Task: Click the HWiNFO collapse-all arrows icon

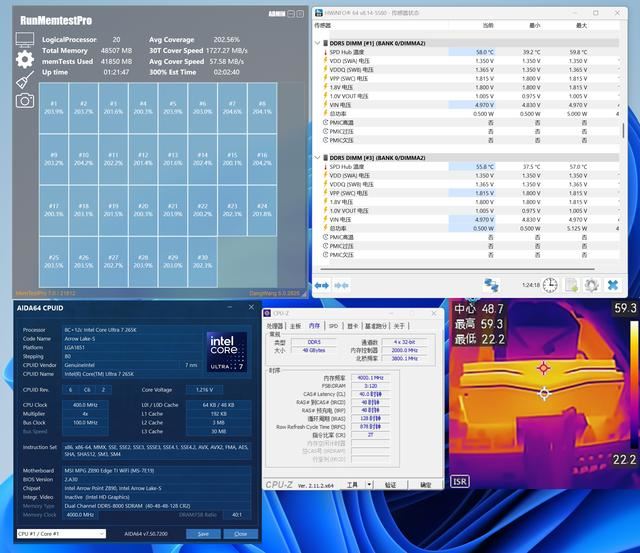Action: click(x=341, y=285)
